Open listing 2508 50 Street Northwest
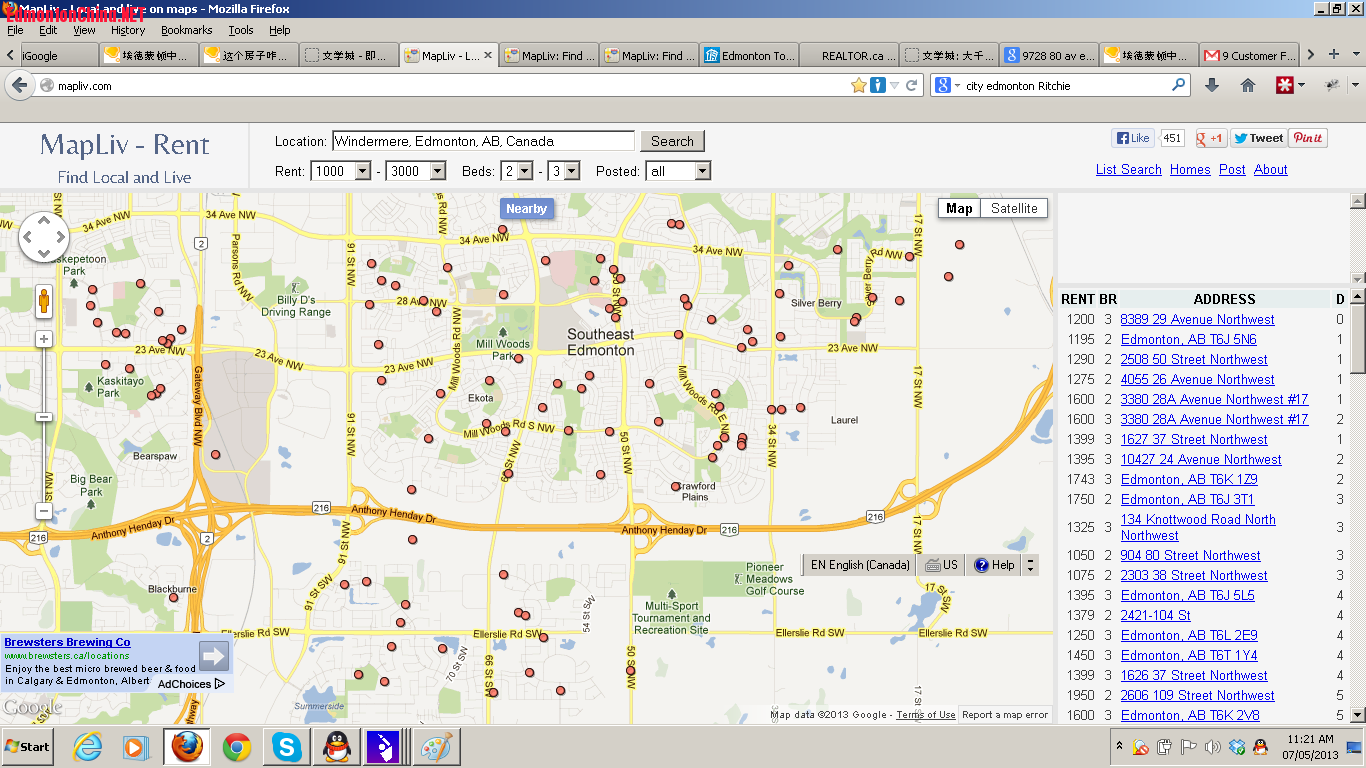 coord(1194,359)
